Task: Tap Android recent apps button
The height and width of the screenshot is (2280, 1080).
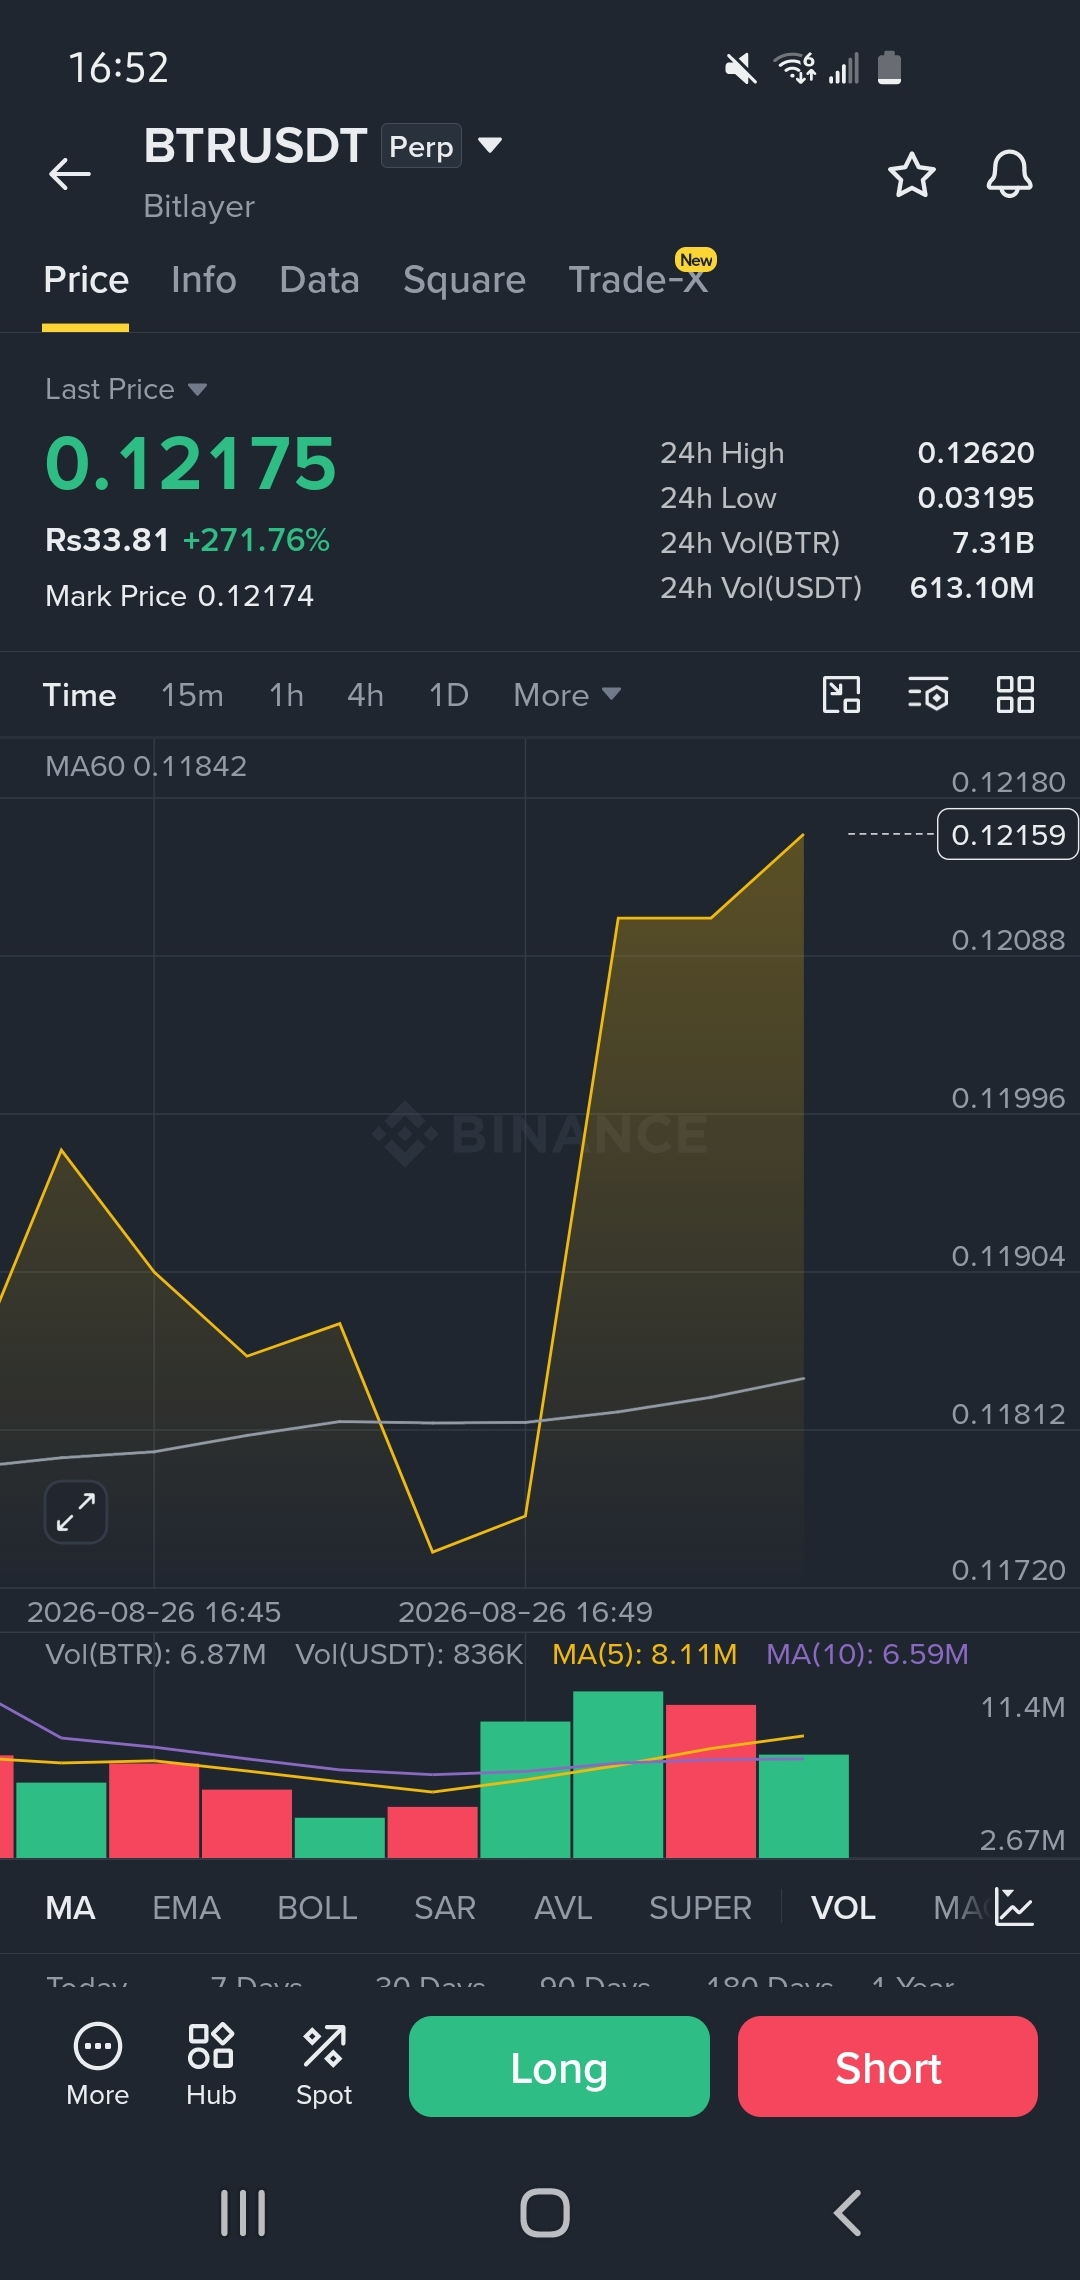Action: (x=243, y=2212)
